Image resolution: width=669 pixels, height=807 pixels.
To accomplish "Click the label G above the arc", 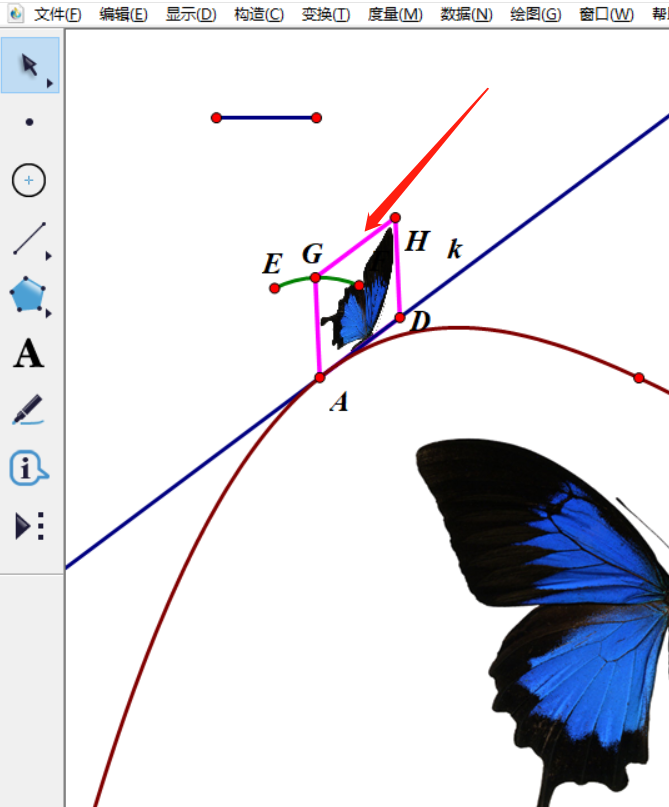I will pos(312,253).
